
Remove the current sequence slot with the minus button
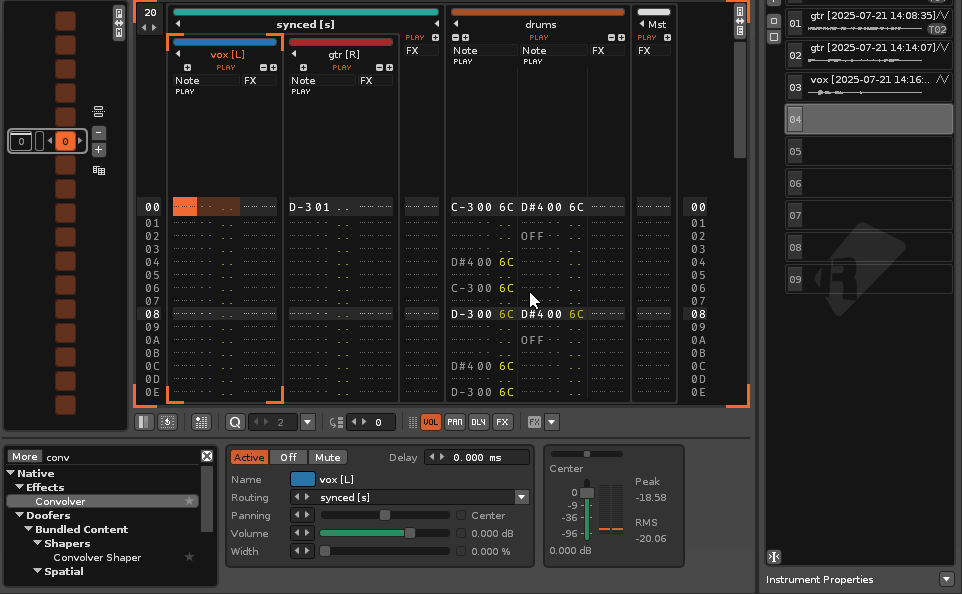coord(99,133)
